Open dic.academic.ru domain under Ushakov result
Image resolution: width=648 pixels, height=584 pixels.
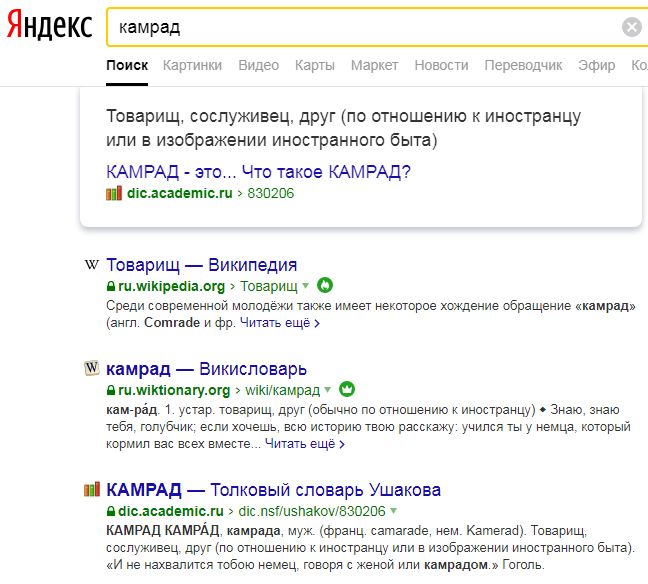pos(171,512)
